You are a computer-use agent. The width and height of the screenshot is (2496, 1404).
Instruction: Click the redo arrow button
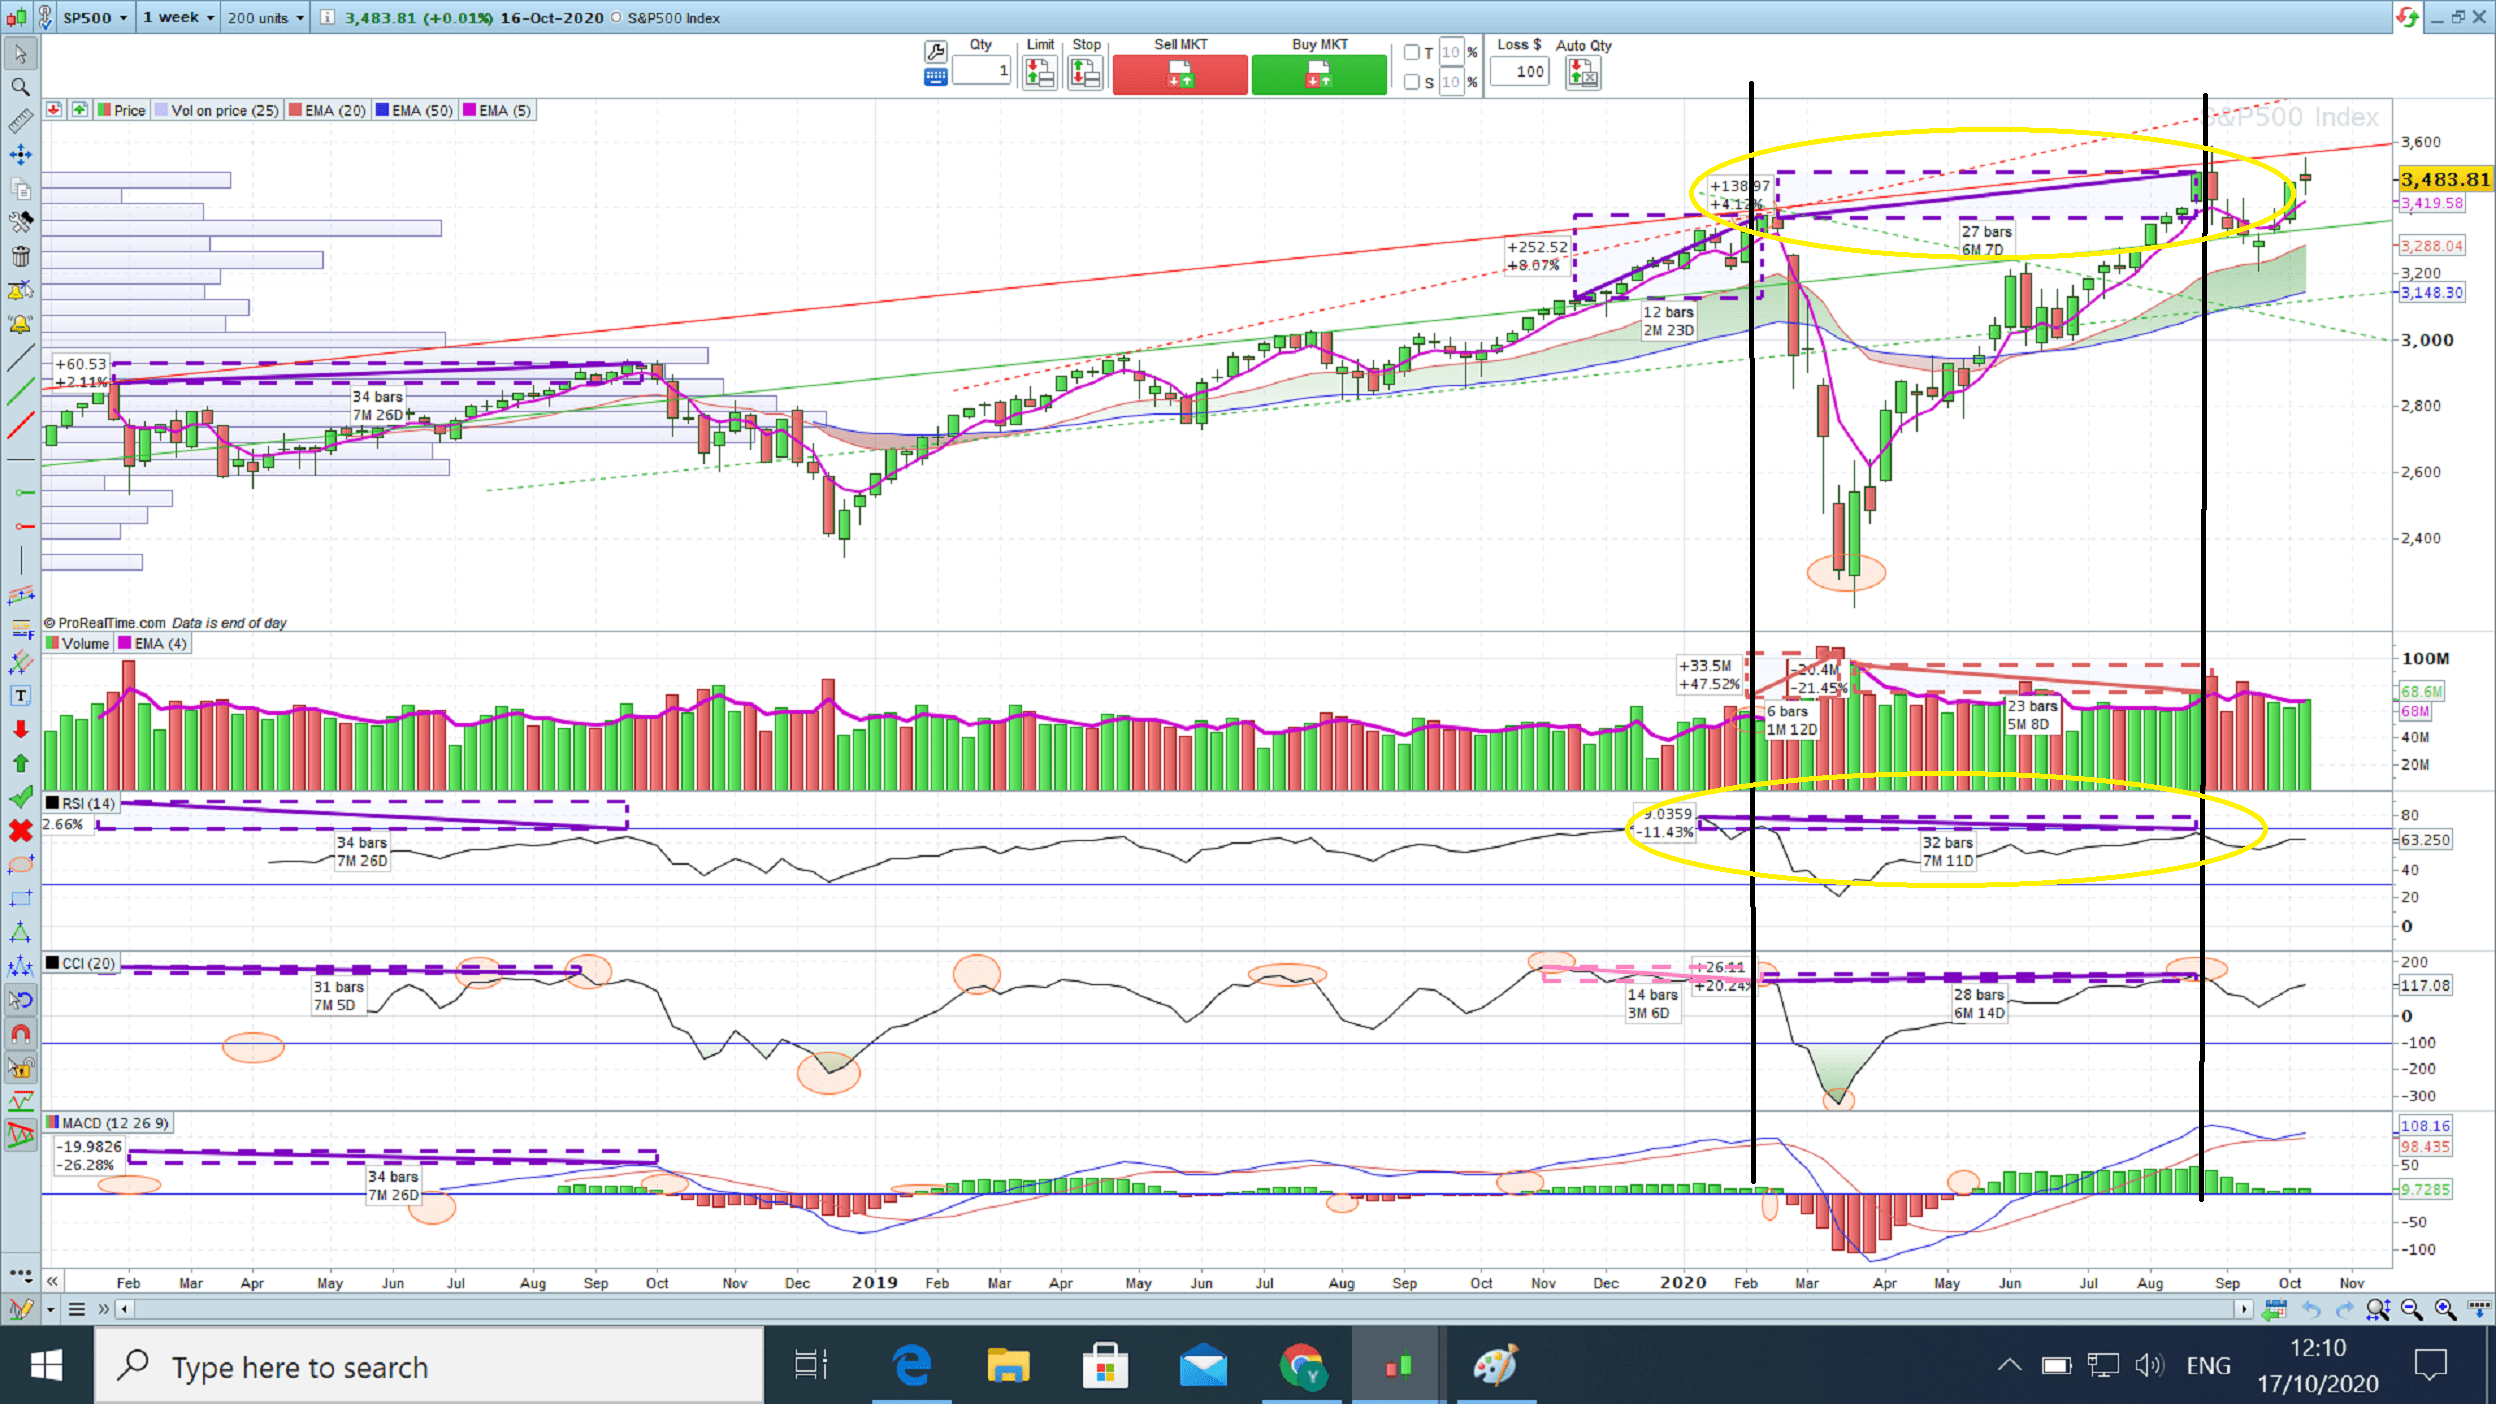pos(2344,1309)
